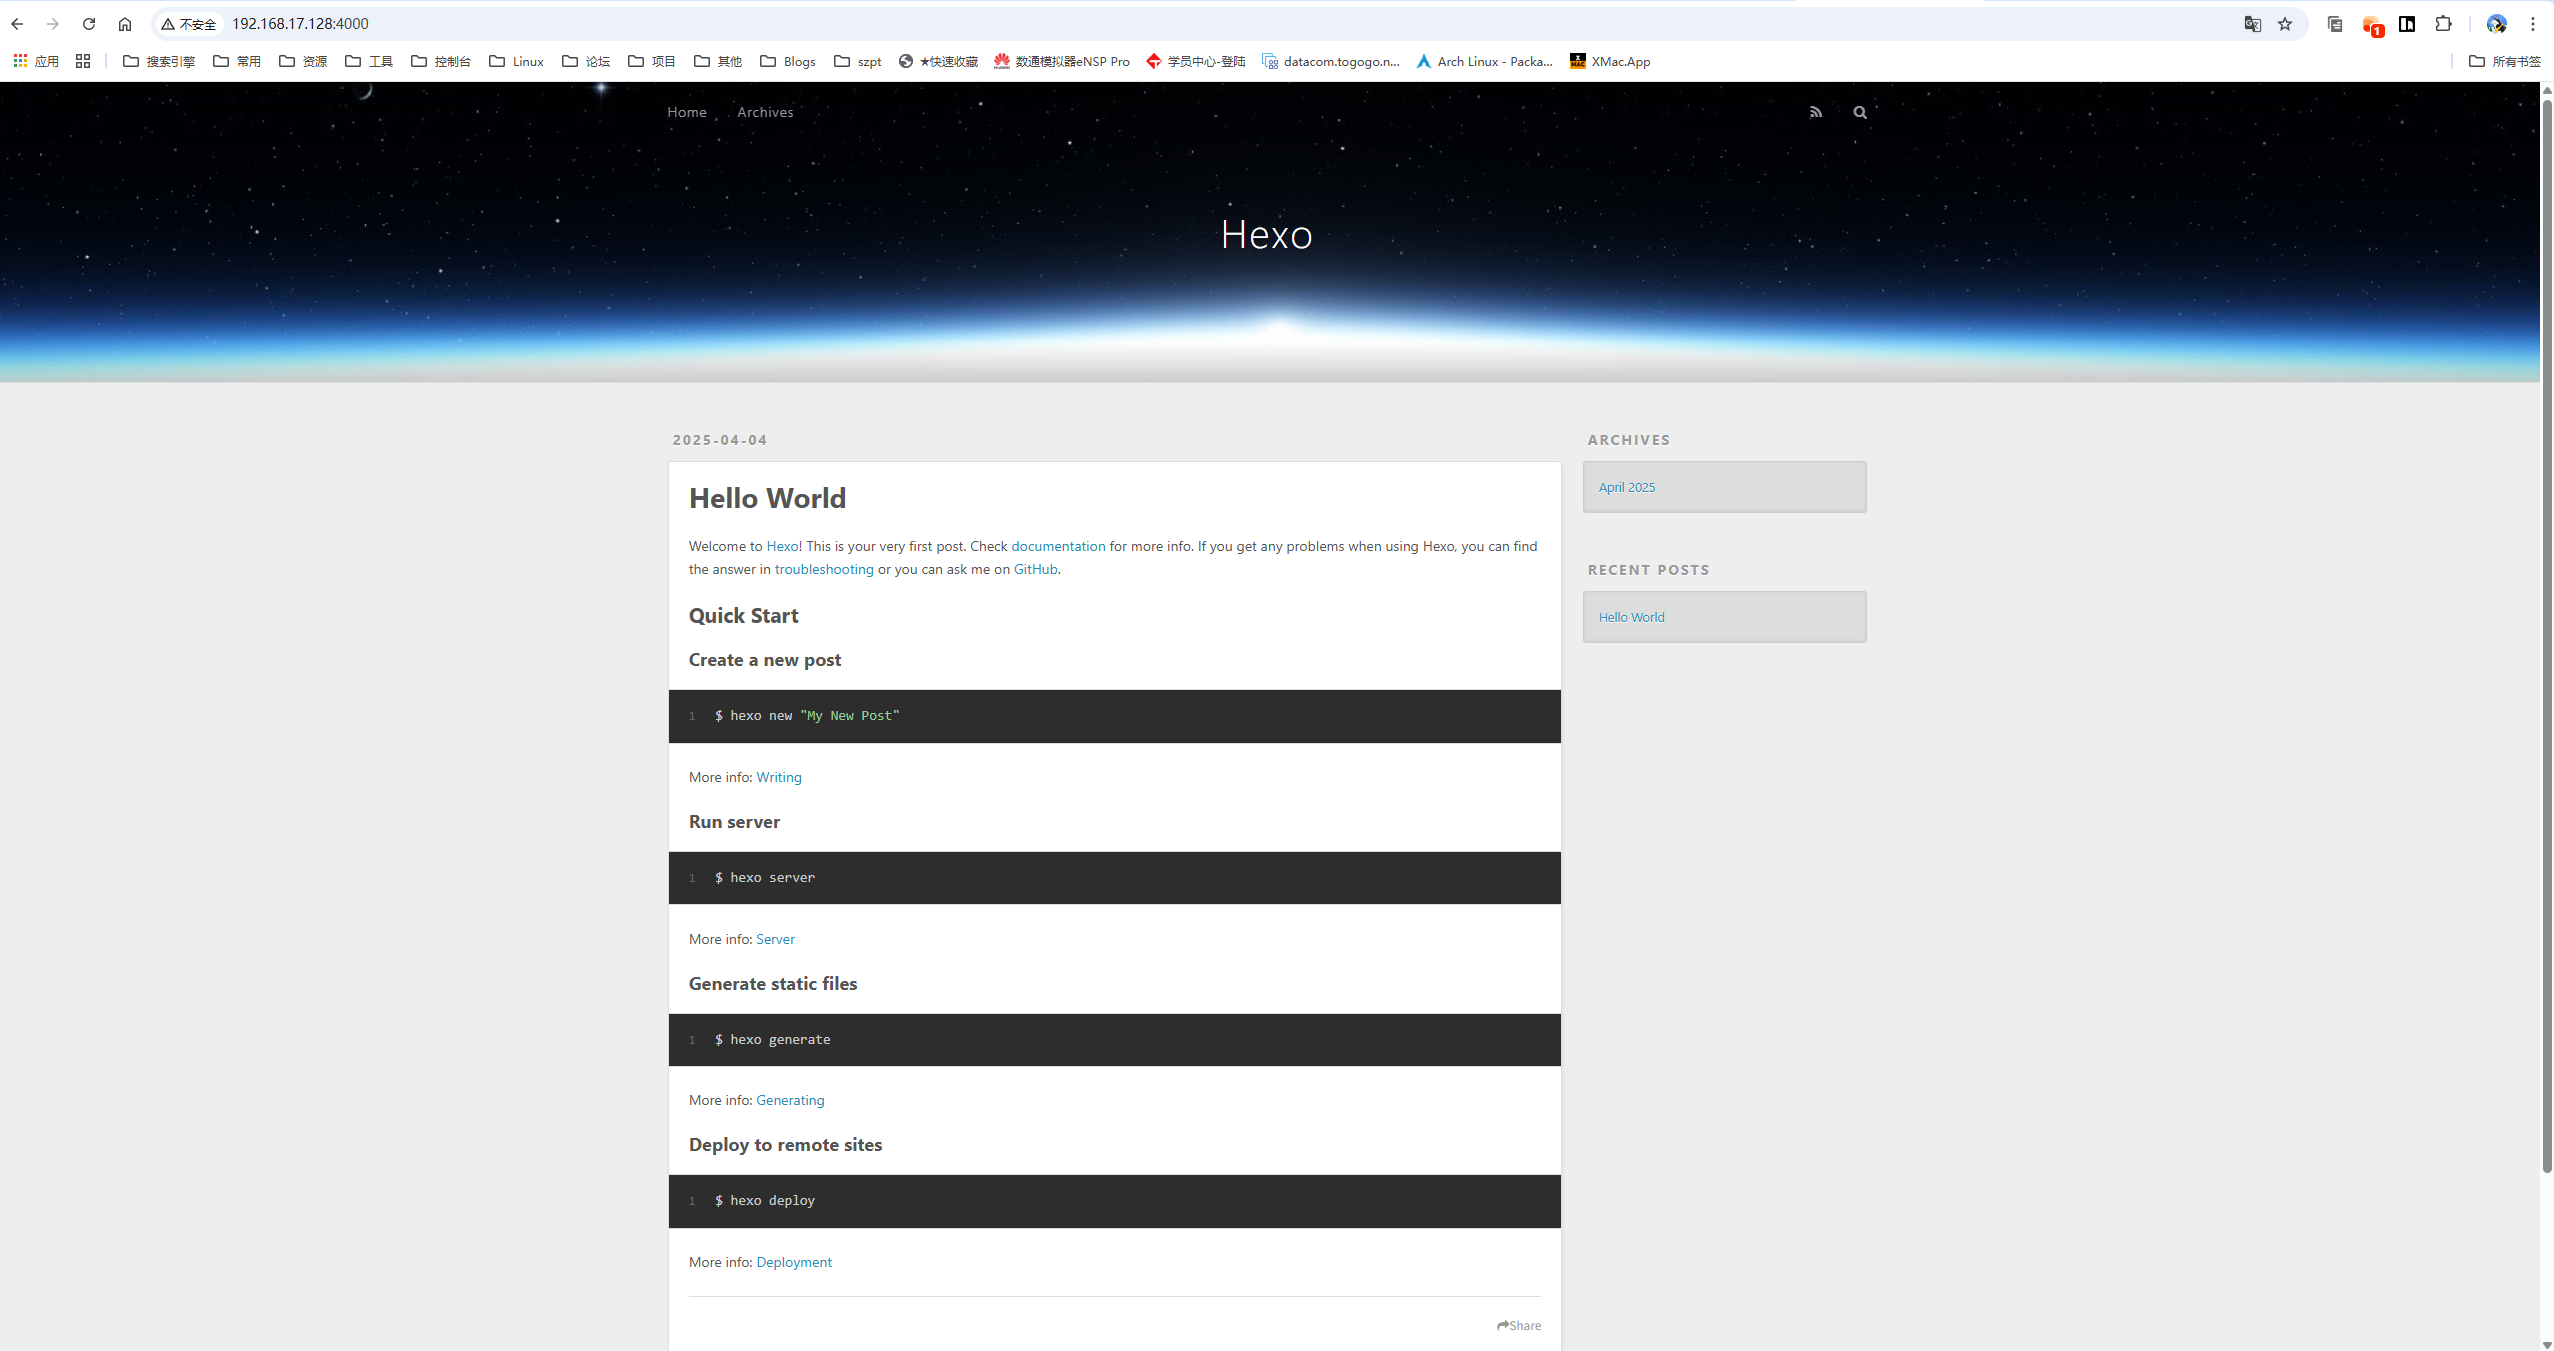Expand the 项目 bookmark folder
2554x1351 pixels.
pyautogui.click(x=652, y=61)
